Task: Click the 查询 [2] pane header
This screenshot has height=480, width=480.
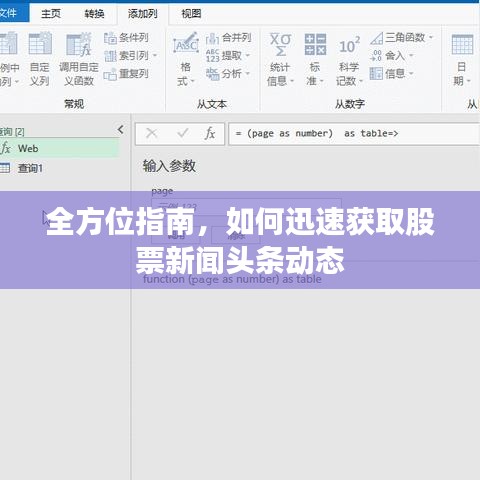Action: click(12, 132)
